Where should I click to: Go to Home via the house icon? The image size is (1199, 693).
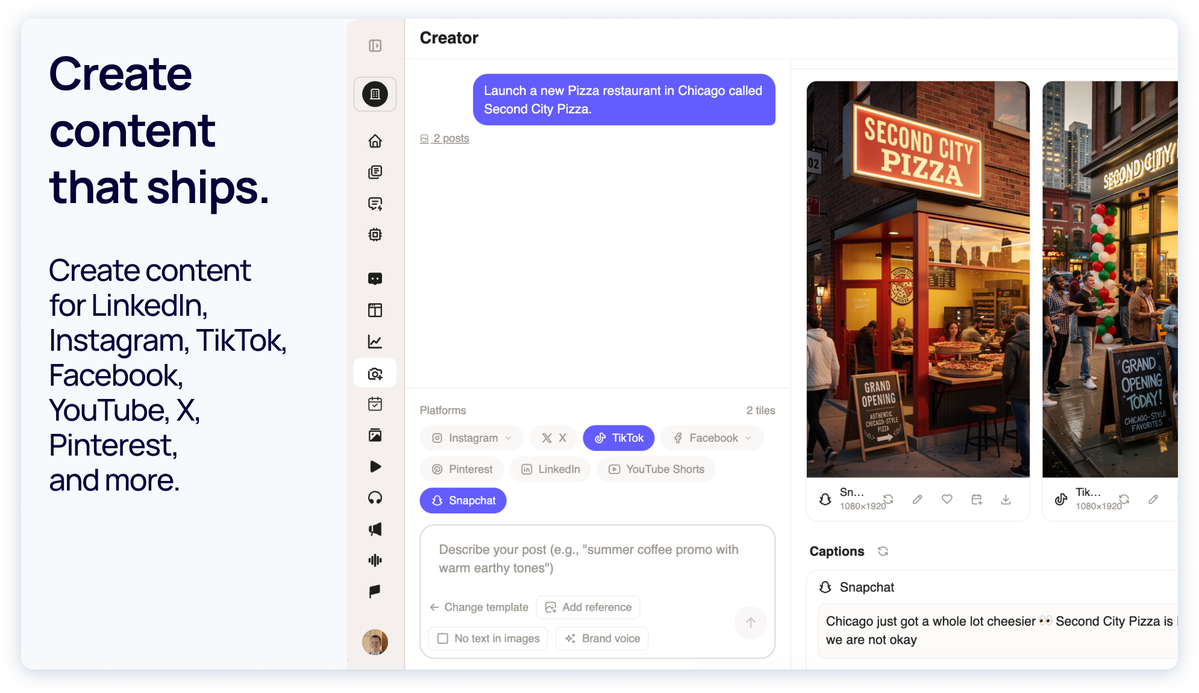click(375, 141)
